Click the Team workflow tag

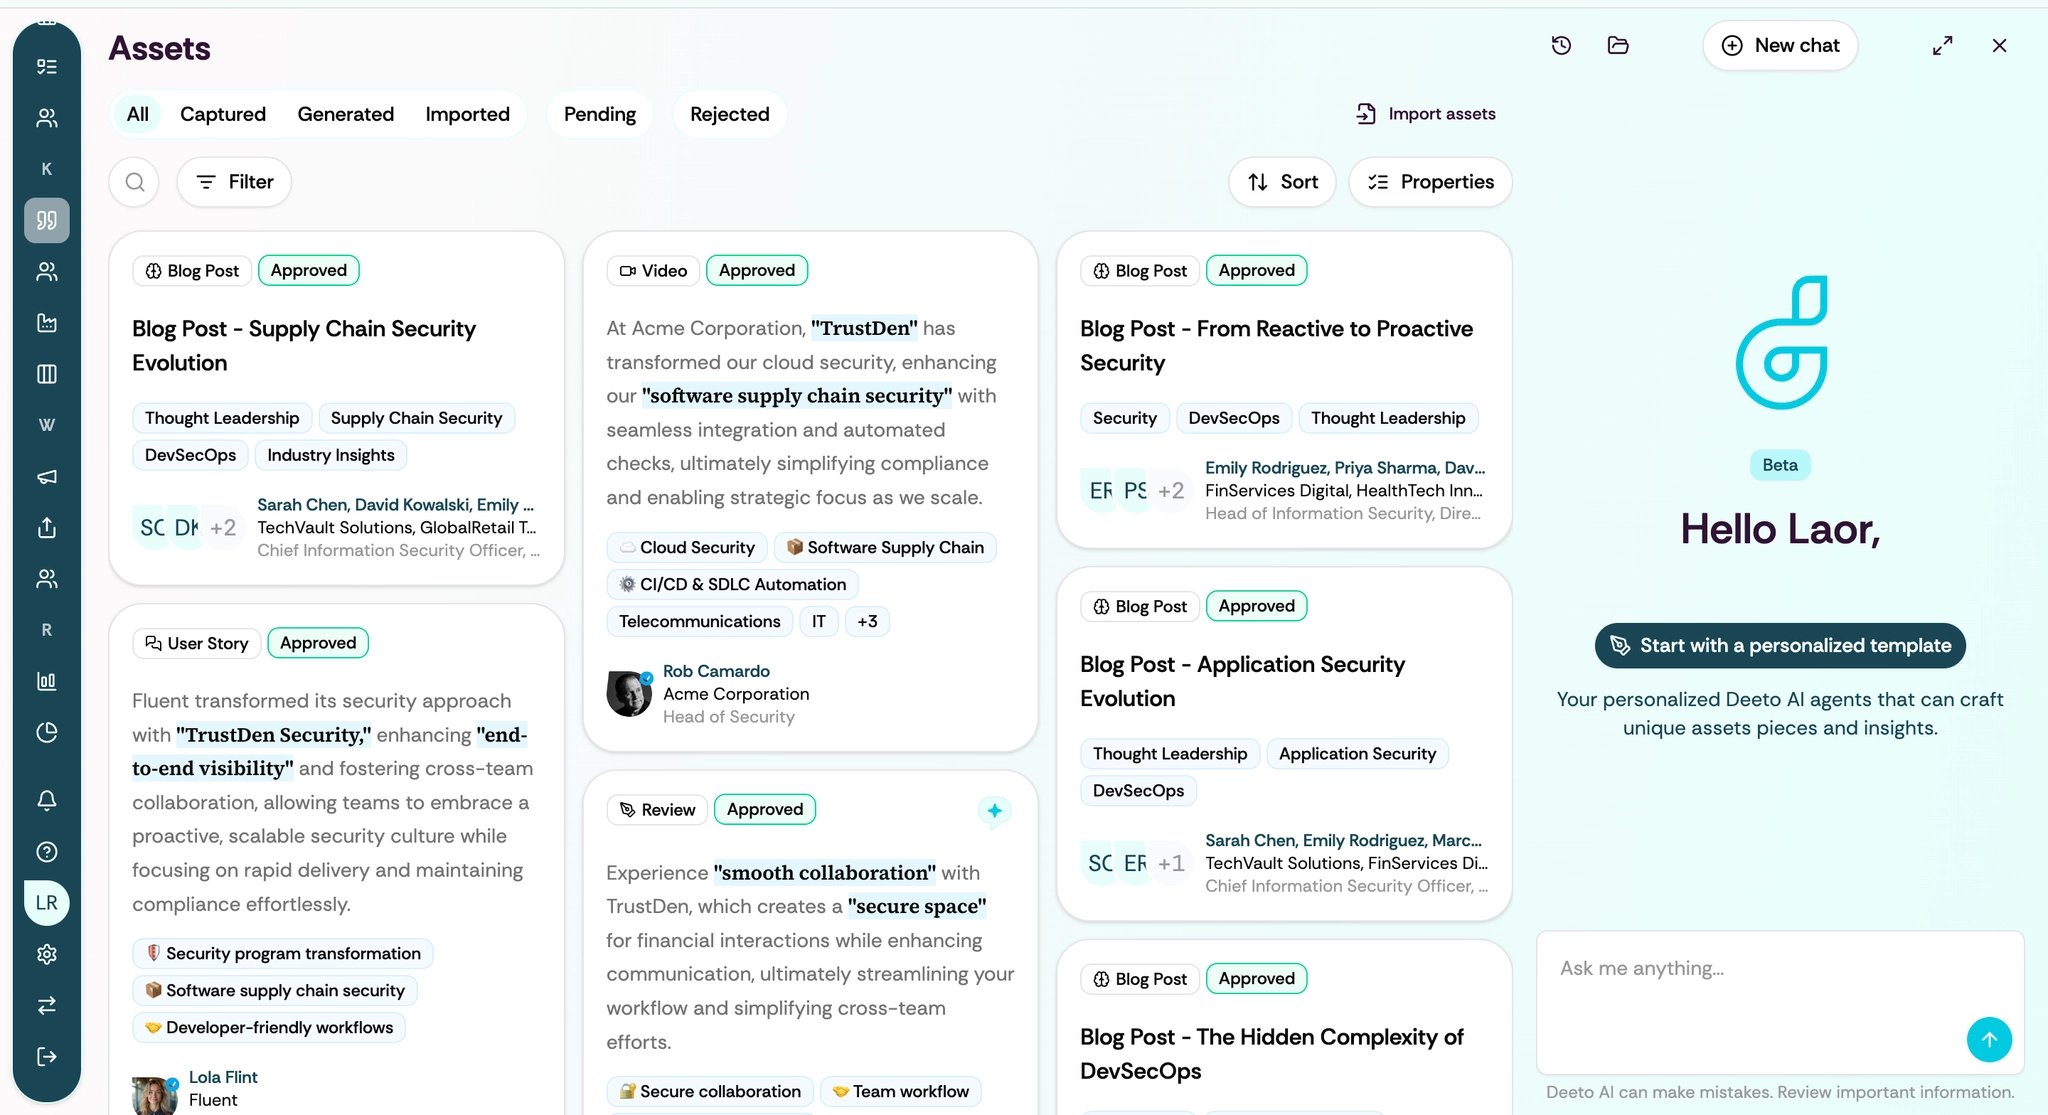[x=901, y=1092]
